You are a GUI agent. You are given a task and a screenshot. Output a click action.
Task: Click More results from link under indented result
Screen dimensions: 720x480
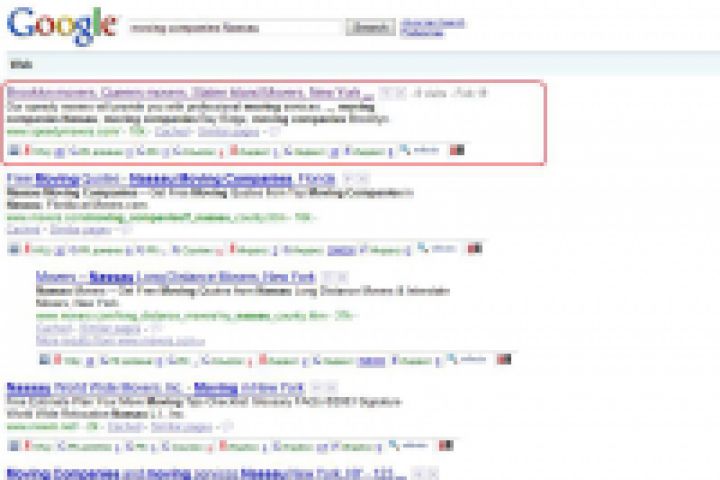(x=120, y=341)
